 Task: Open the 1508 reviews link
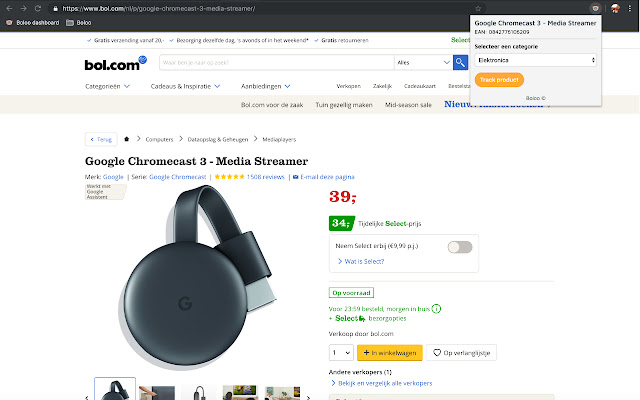[266, 177]
